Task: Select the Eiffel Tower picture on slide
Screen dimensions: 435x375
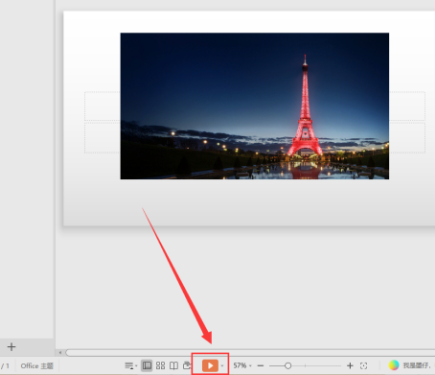Action: pyautogui.click(x=255, y=106)
